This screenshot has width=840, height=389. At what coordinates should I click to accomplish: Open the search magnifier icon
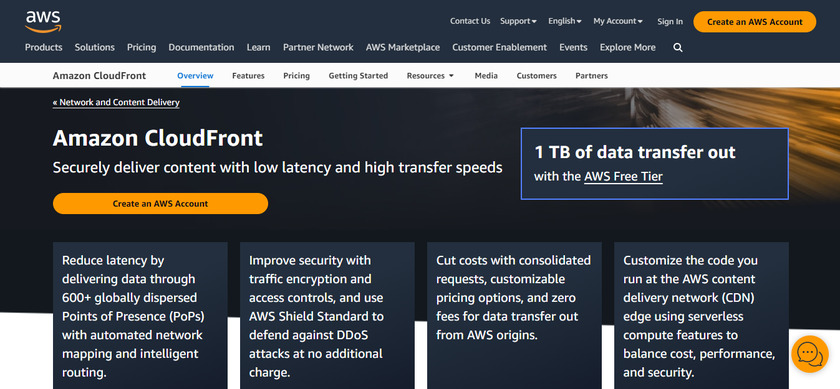(678, 48)
